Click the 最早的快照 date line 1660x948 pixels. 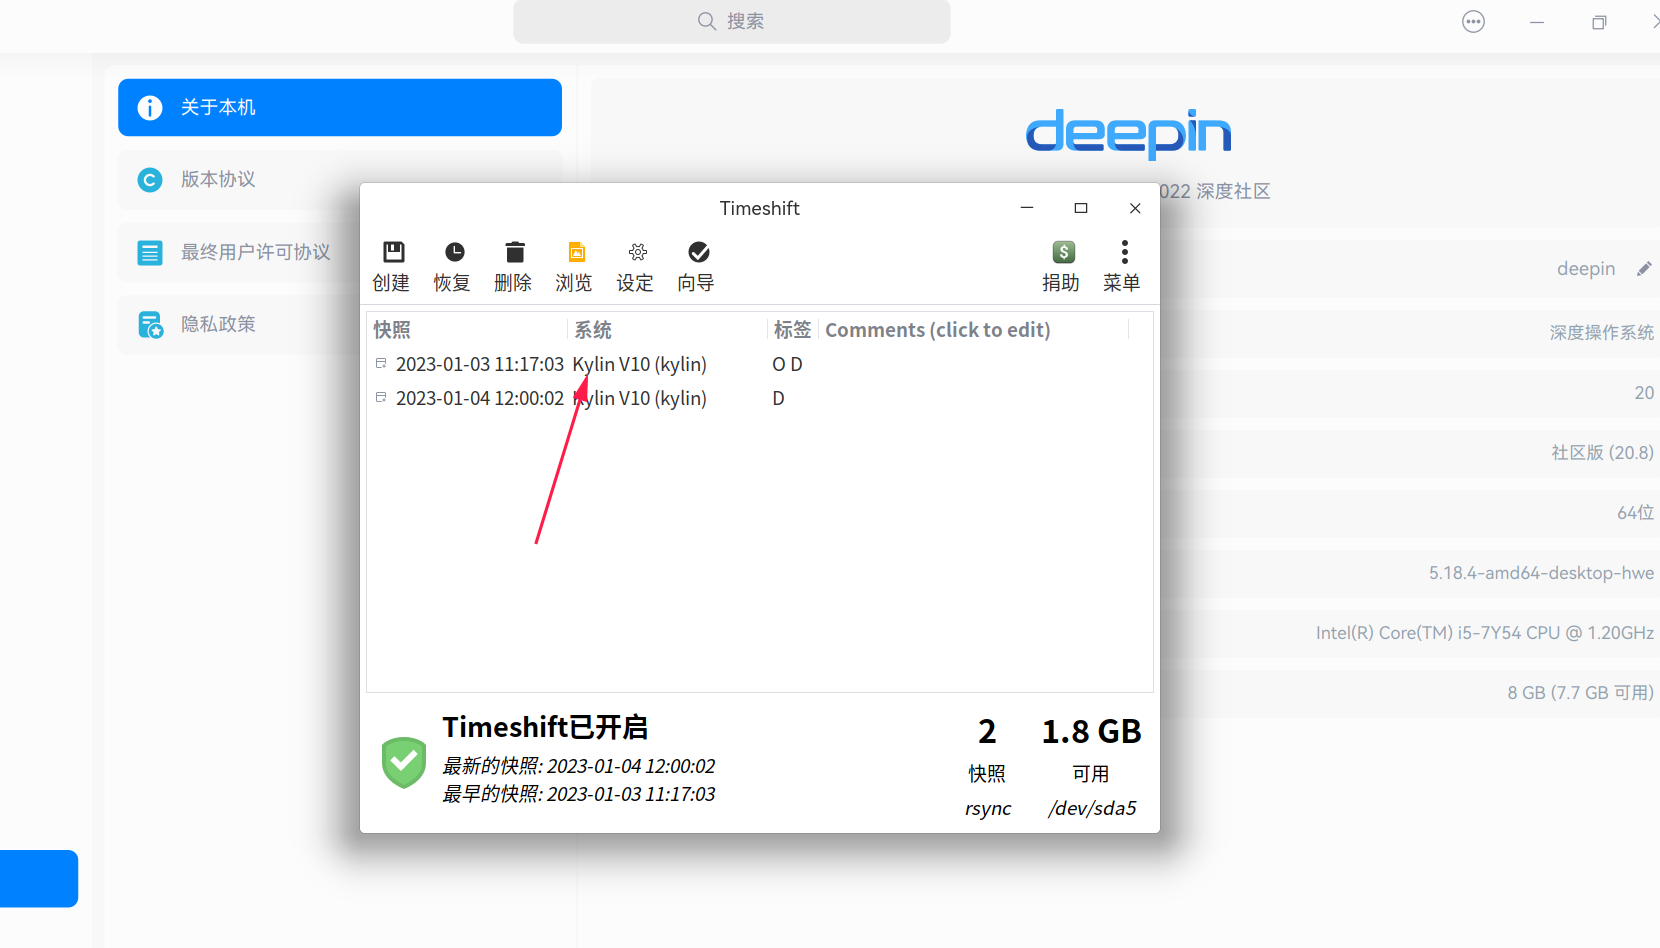coord(579,794)
